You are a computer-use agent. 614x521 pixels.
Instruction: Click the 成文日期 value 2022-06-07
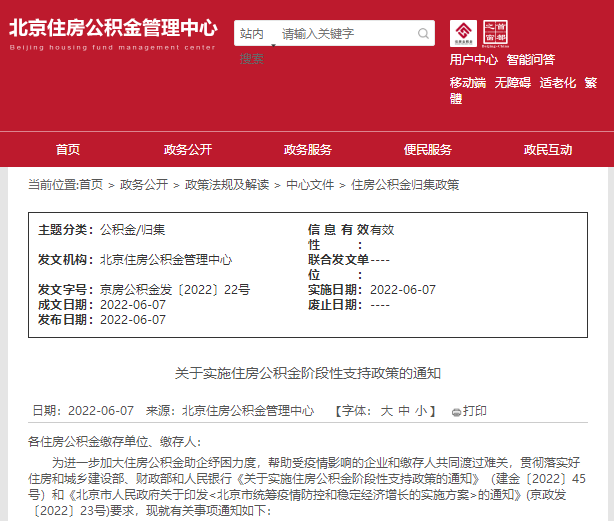(x=133, y=305)
